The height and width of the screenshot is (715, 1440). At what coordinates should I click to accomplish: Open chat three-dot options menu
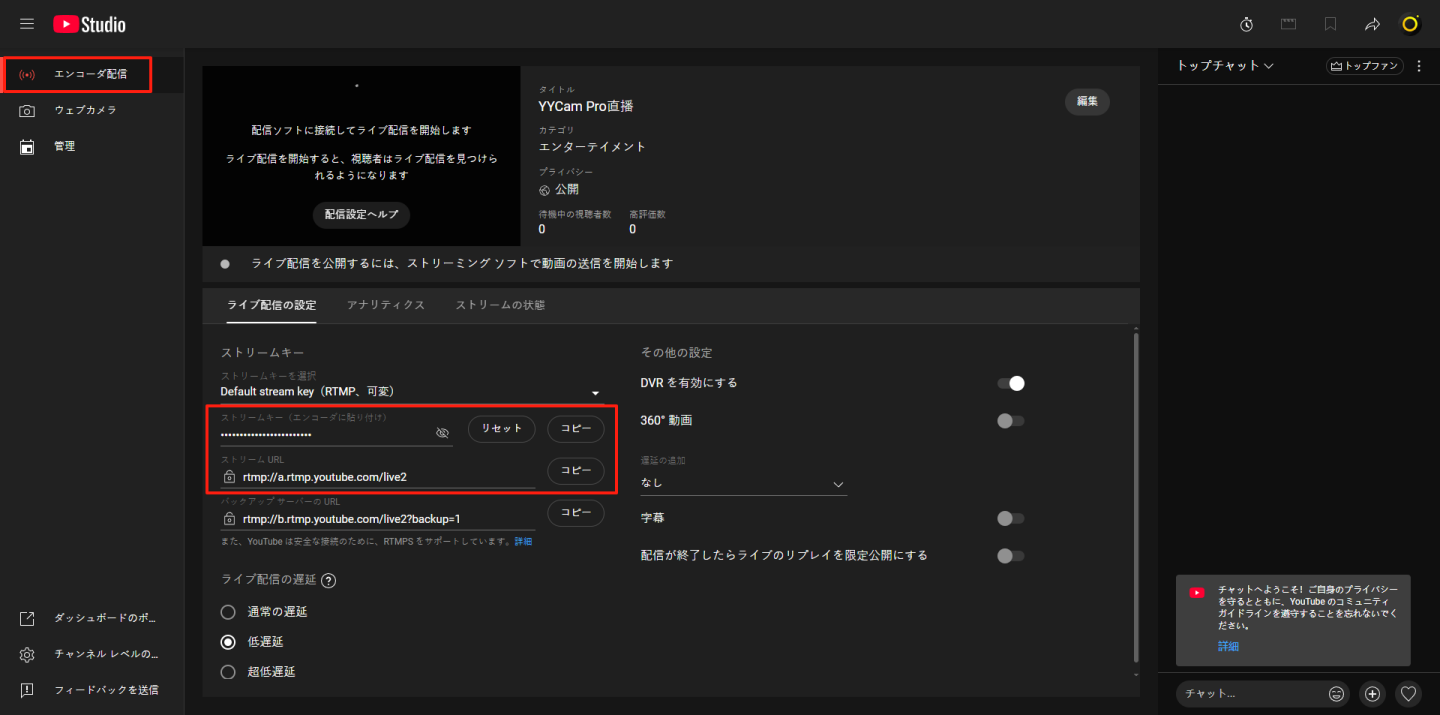click(1419, 66)
